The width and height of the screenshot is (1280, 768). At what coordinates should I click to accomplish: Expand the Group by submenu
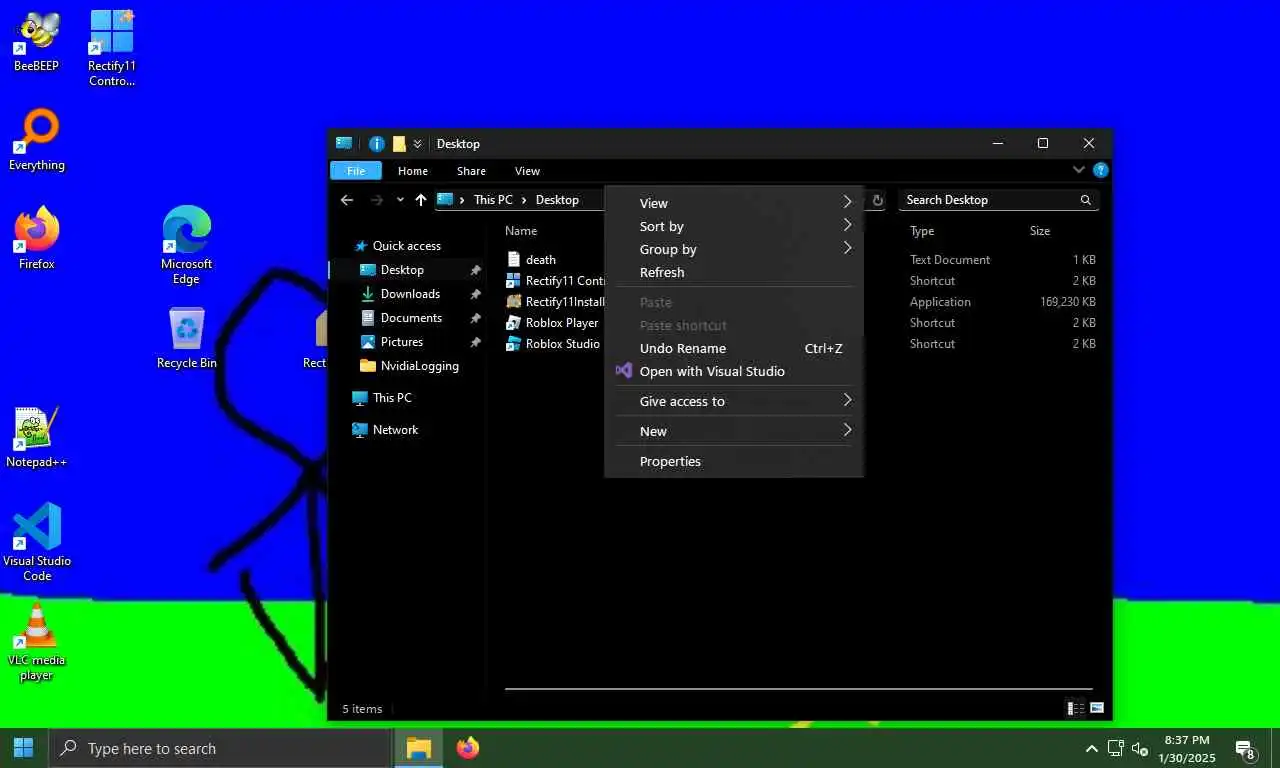734,249
